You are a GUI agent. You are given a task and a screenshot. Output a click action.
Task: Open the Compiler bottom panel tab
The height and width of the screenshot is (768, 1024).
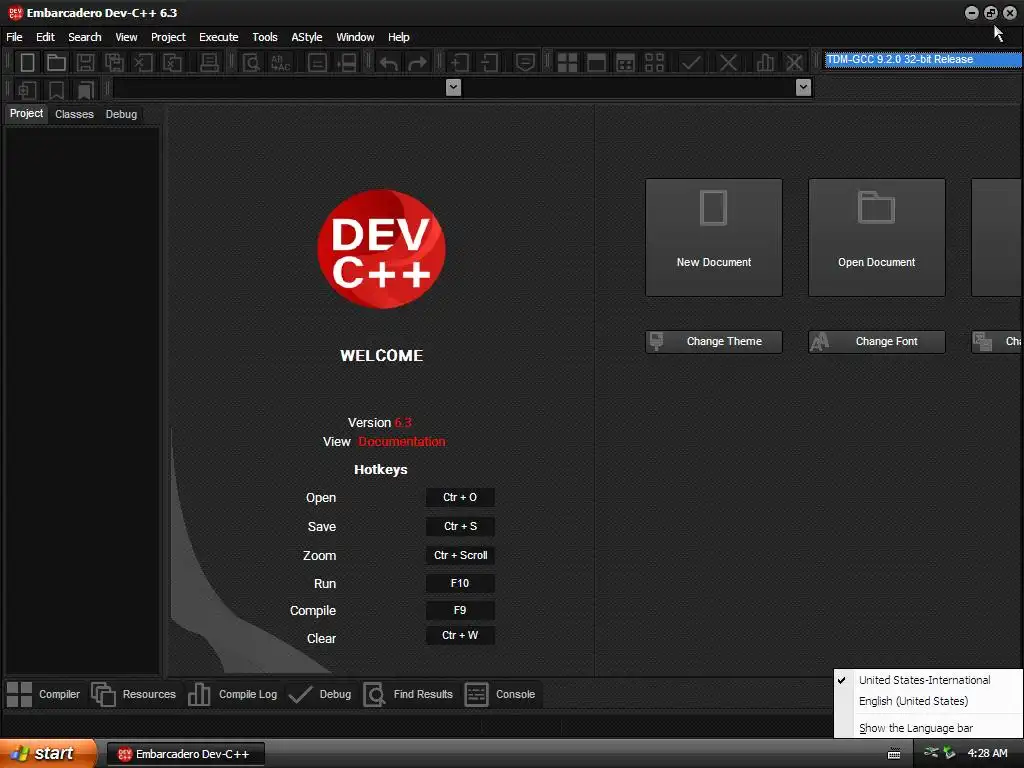44,694
